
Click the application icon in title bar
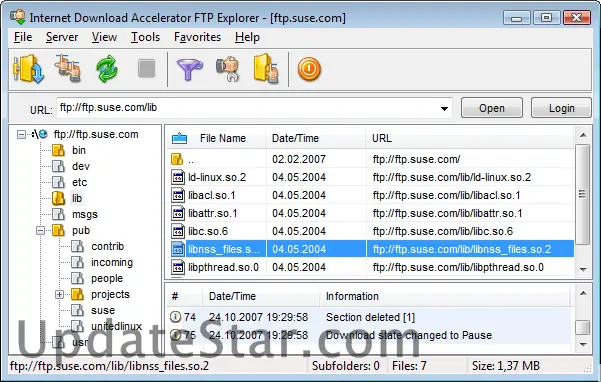[18, 17]
